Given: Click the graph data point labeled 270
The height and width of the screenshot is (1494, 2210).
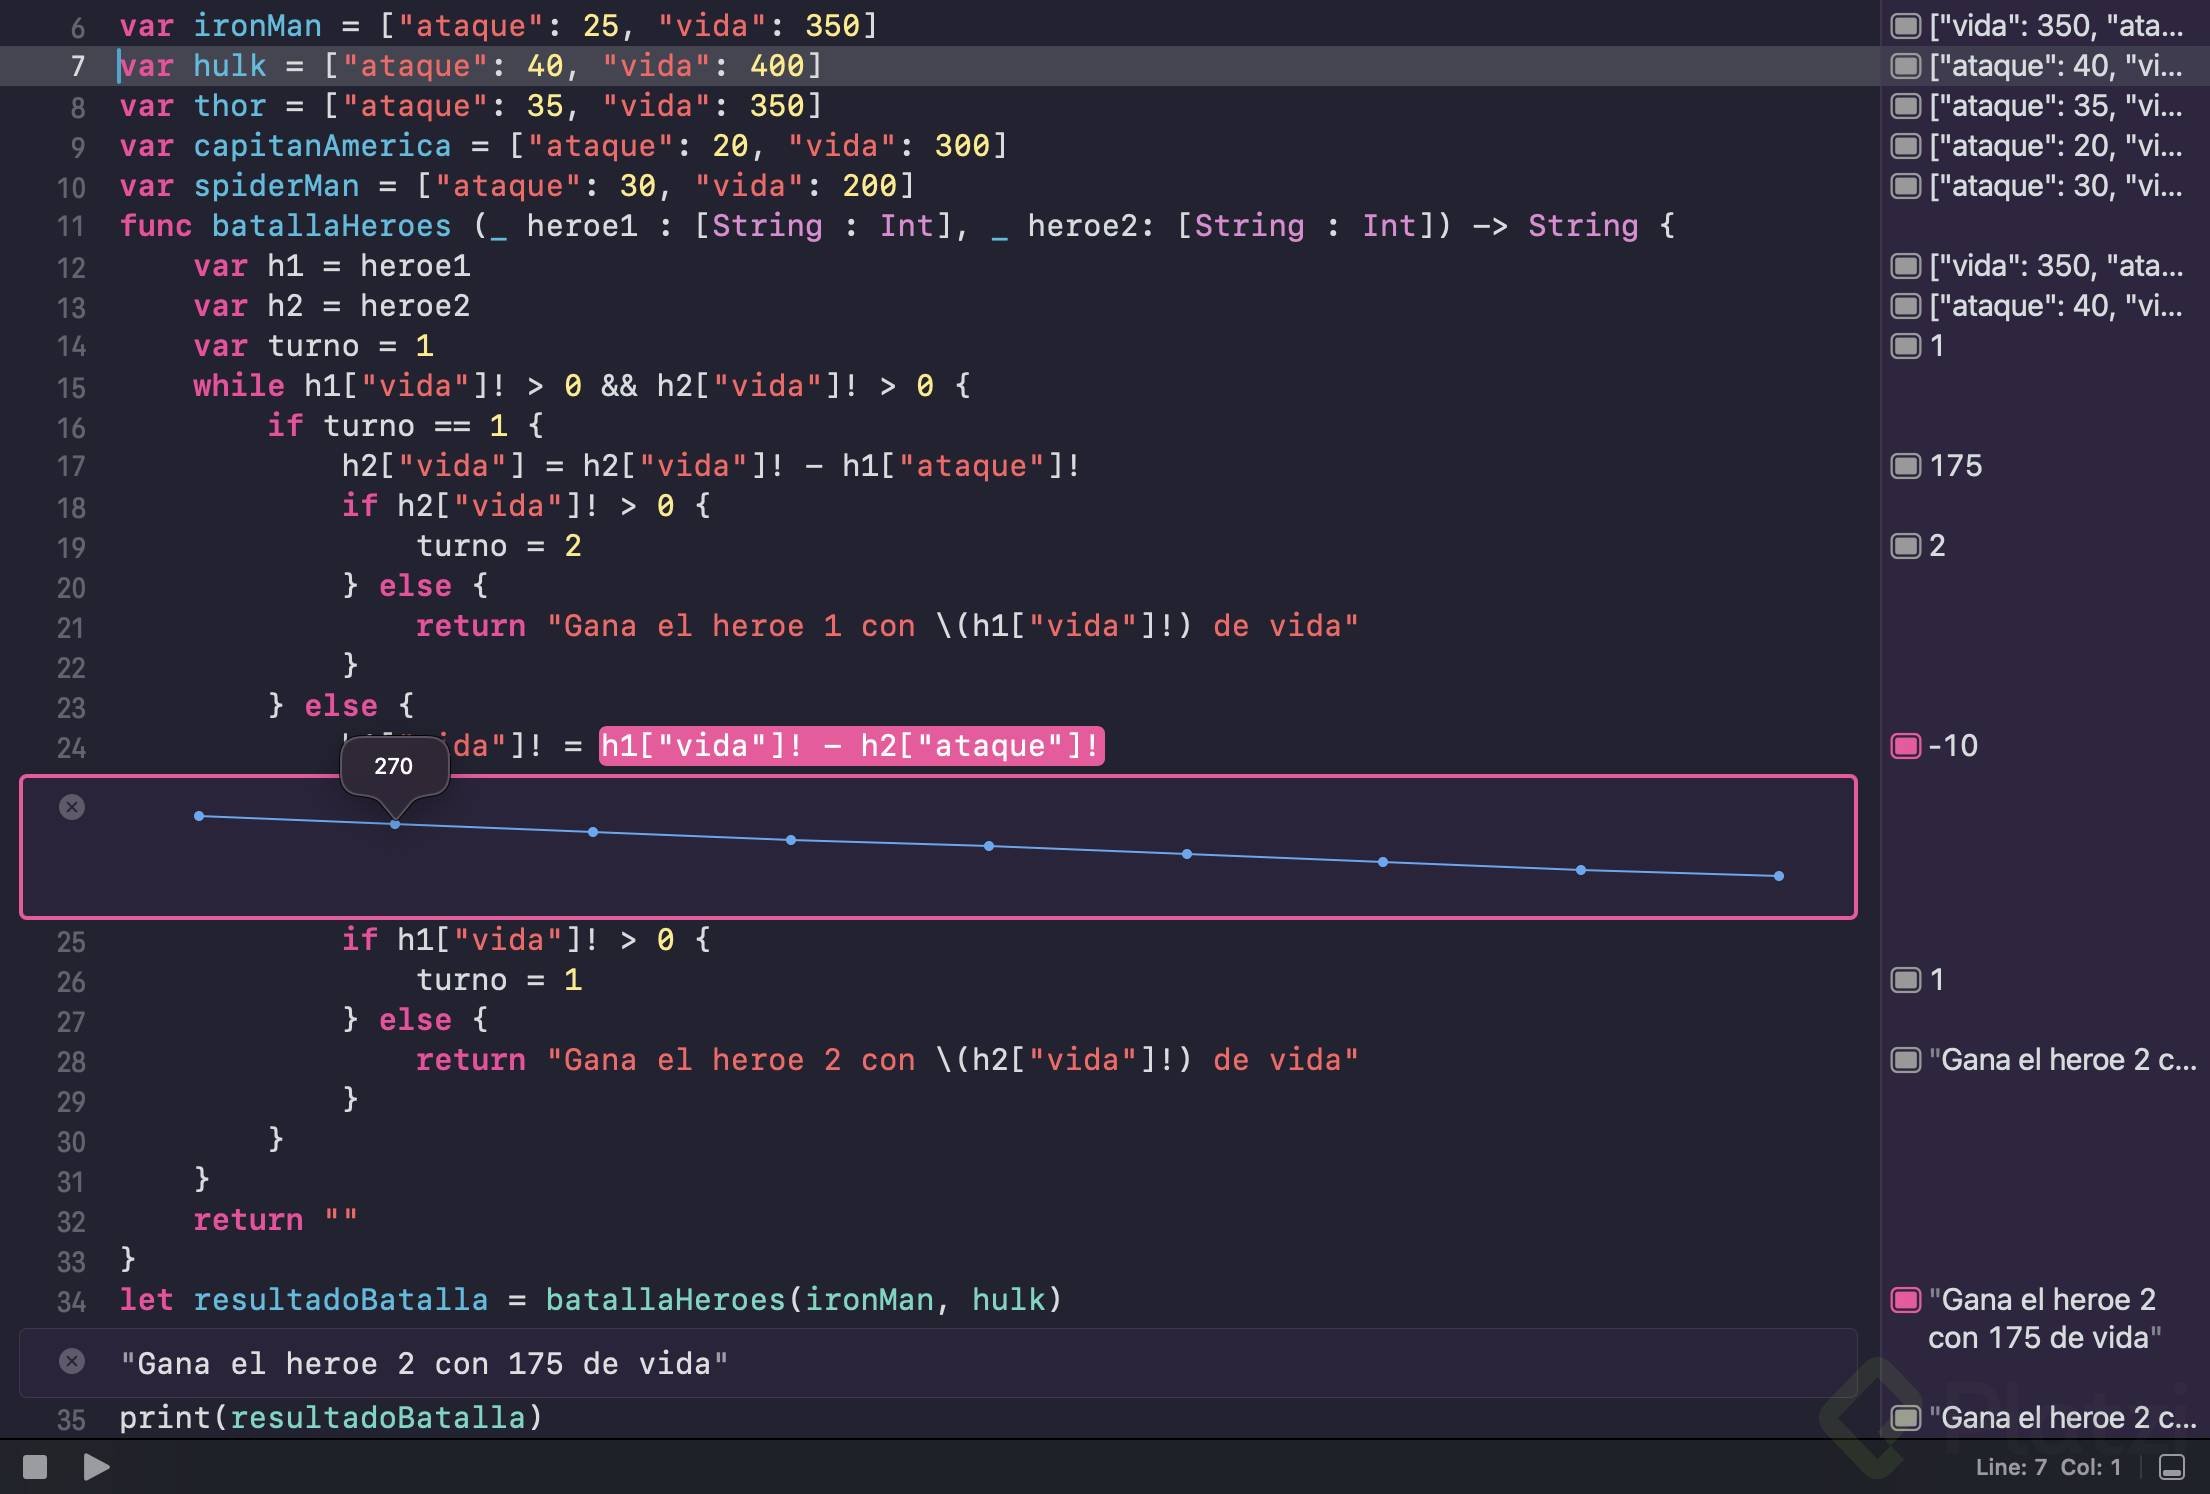Looking at the screenshot, I should coord(395,824).
